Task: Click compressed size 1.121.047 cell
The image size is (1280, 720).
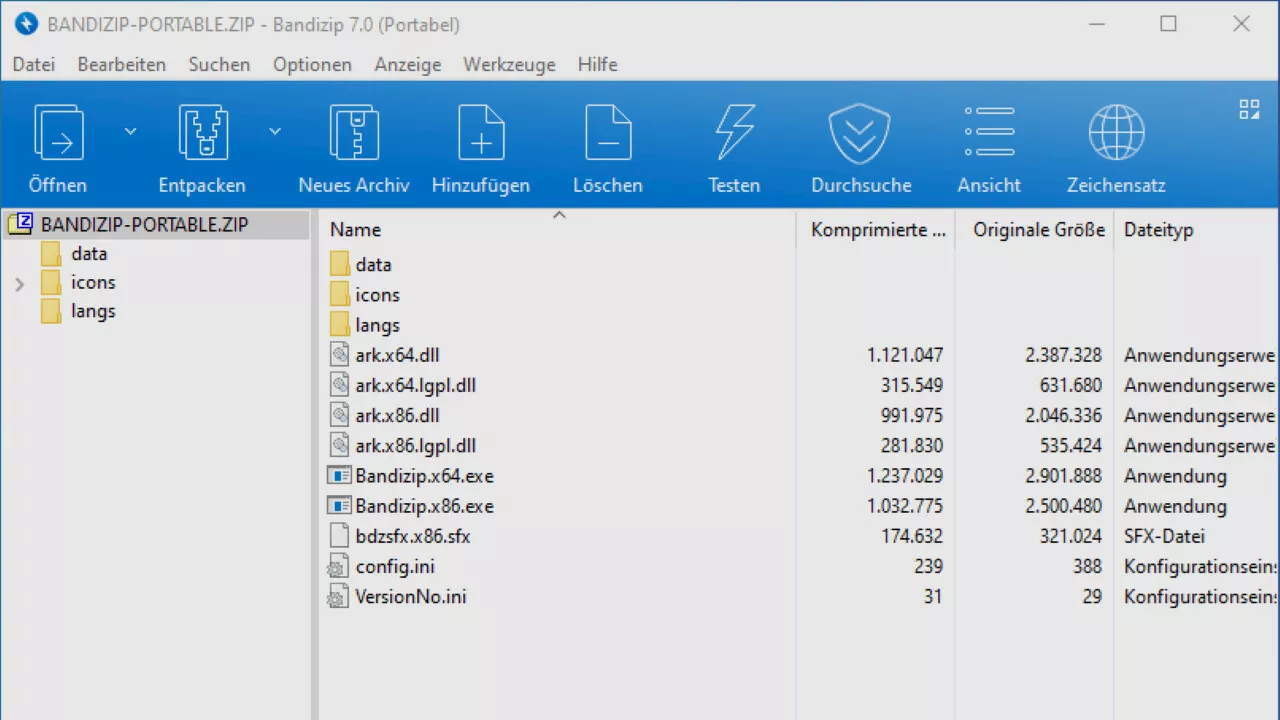Action: coord(905,355)
